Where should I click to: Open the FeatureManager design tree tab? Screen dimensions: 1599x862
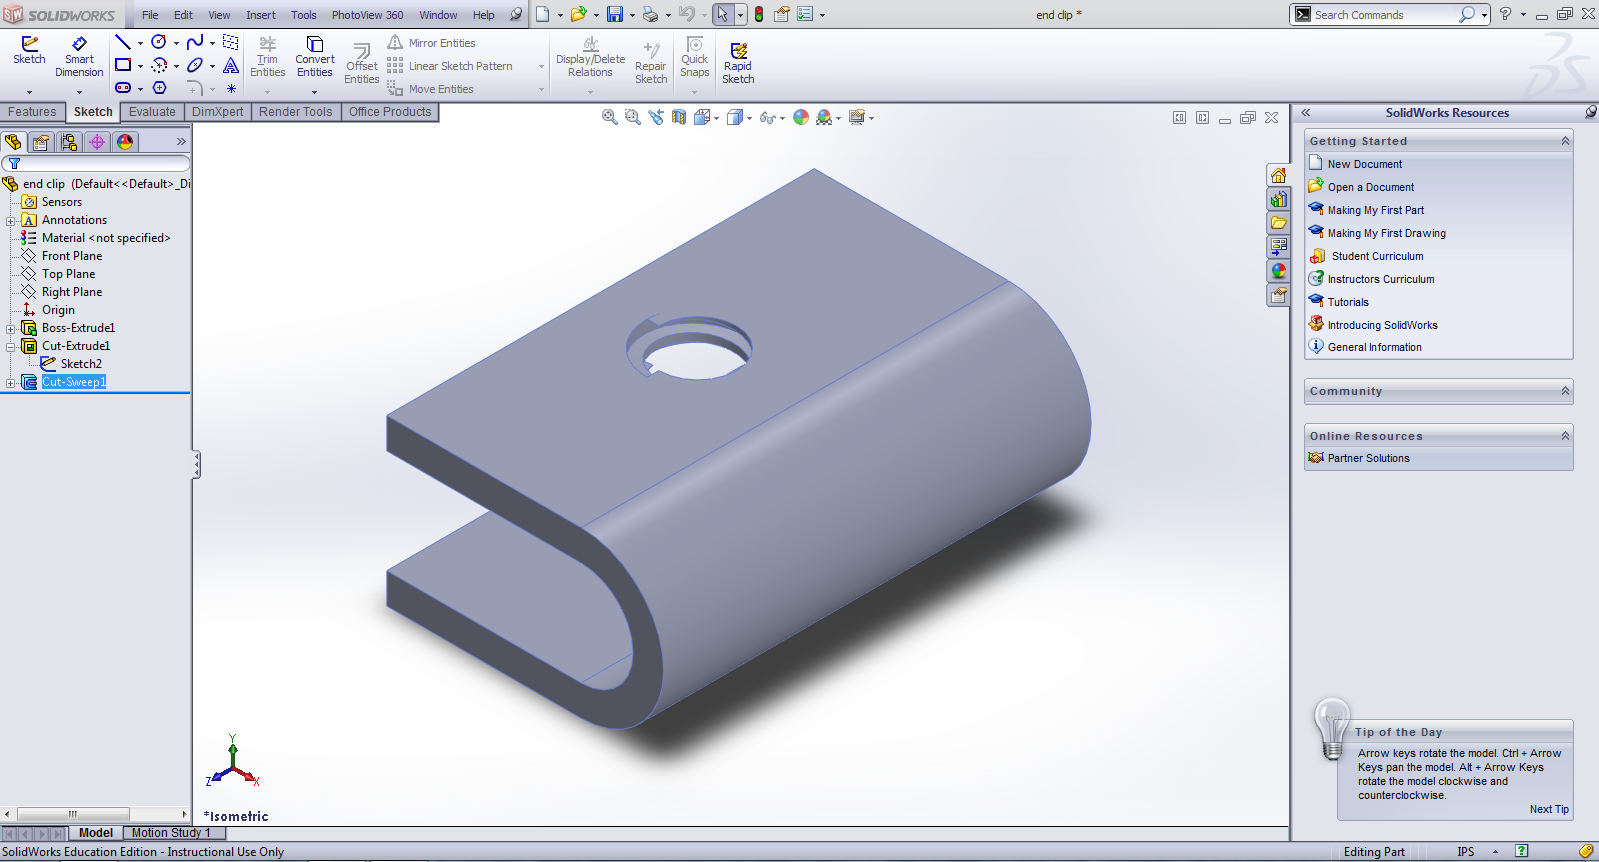[13, 142]
